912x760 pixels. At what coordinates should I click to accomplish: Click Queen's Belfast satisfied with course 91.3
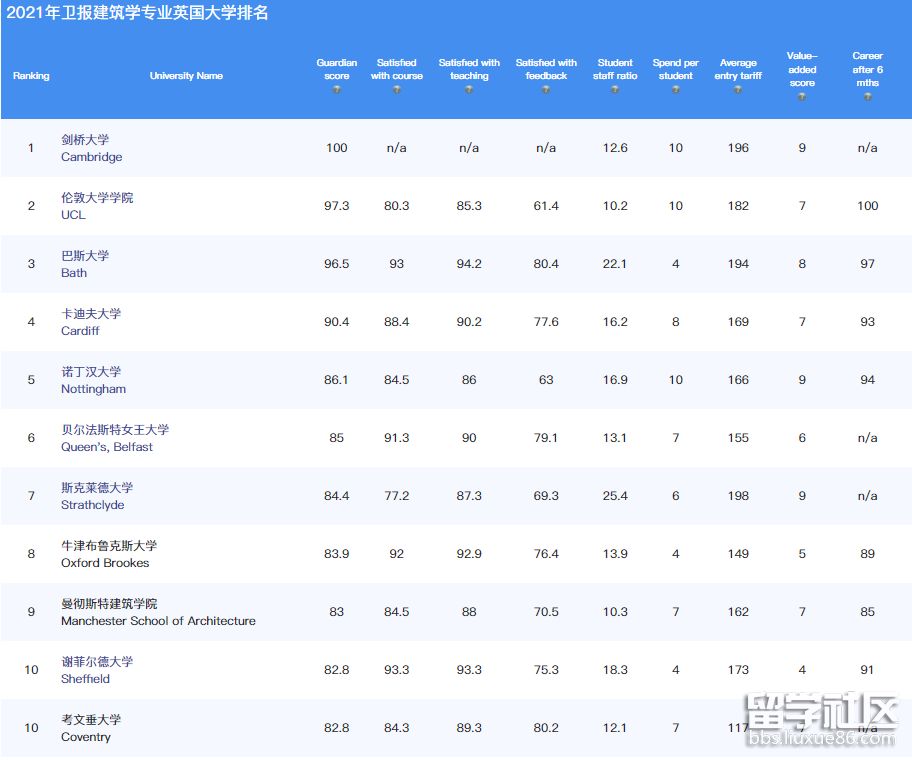pyautogui.click(x=396, y=438)
